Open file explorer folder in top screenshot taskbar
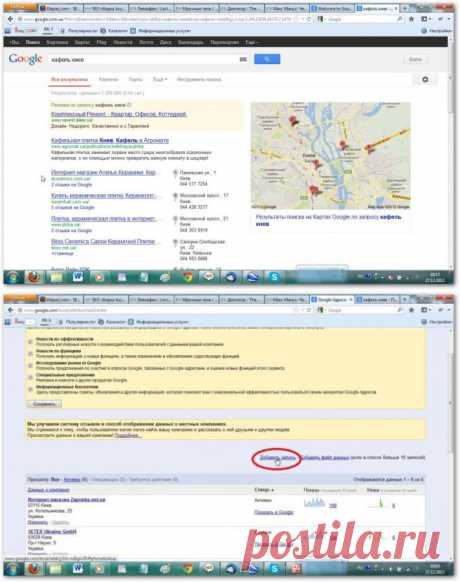The height and width of the screenshot is (582, 460). pyautogui.click(x=56, y=277)
